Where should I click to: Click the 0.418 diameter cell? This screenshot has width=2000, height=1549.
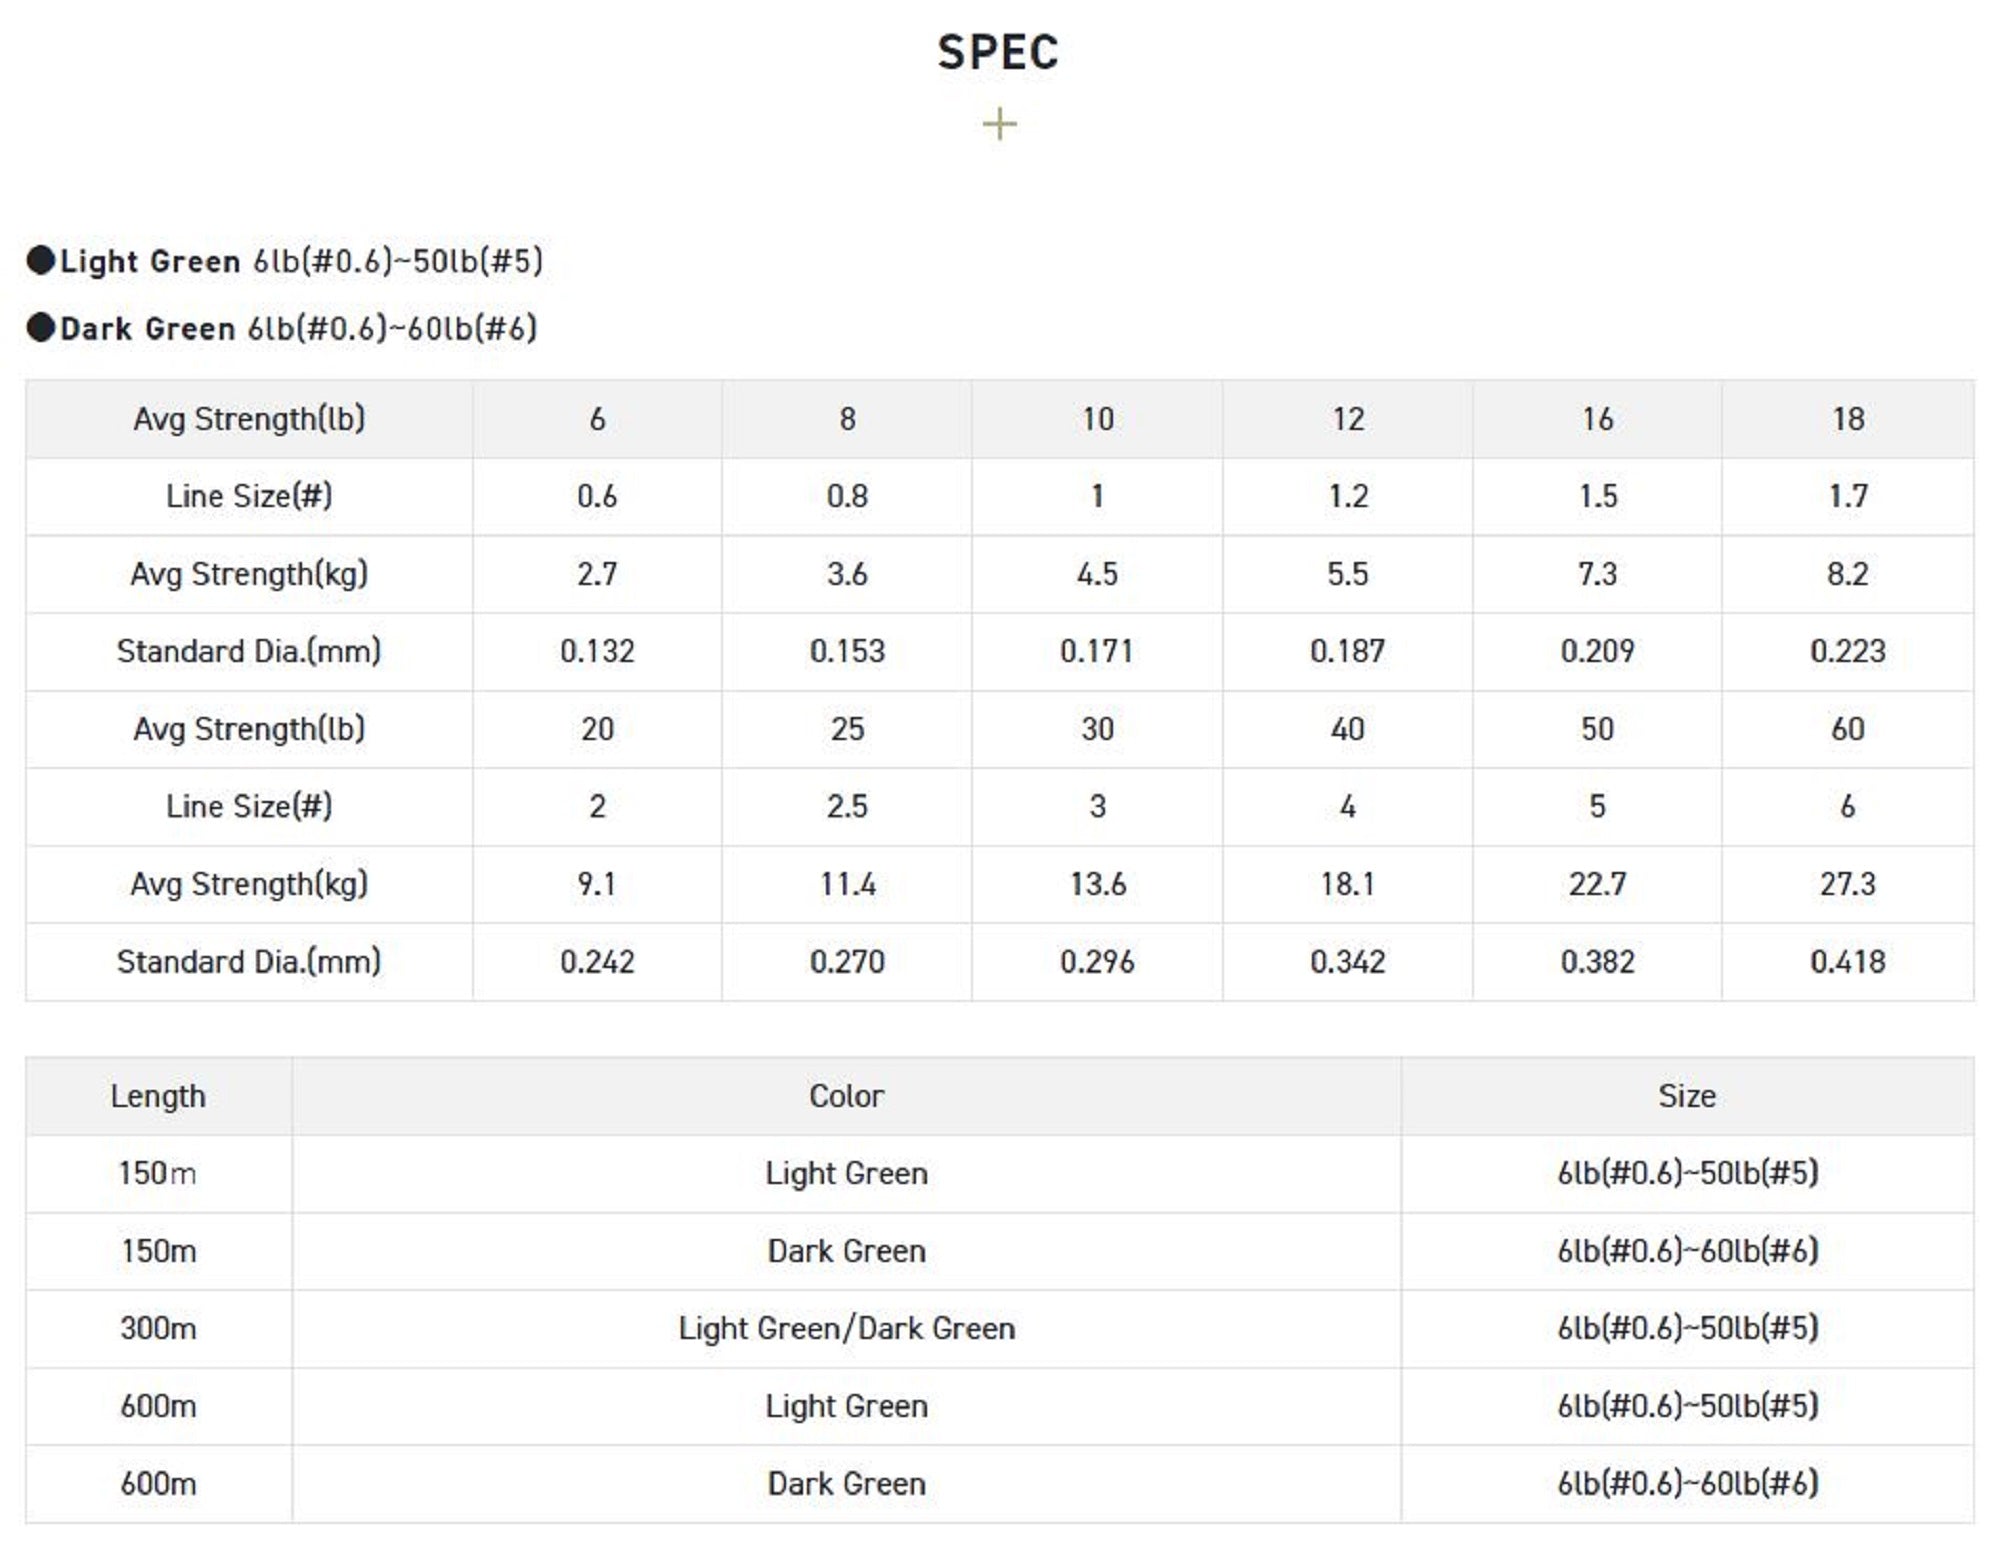tap(1847, 962)
